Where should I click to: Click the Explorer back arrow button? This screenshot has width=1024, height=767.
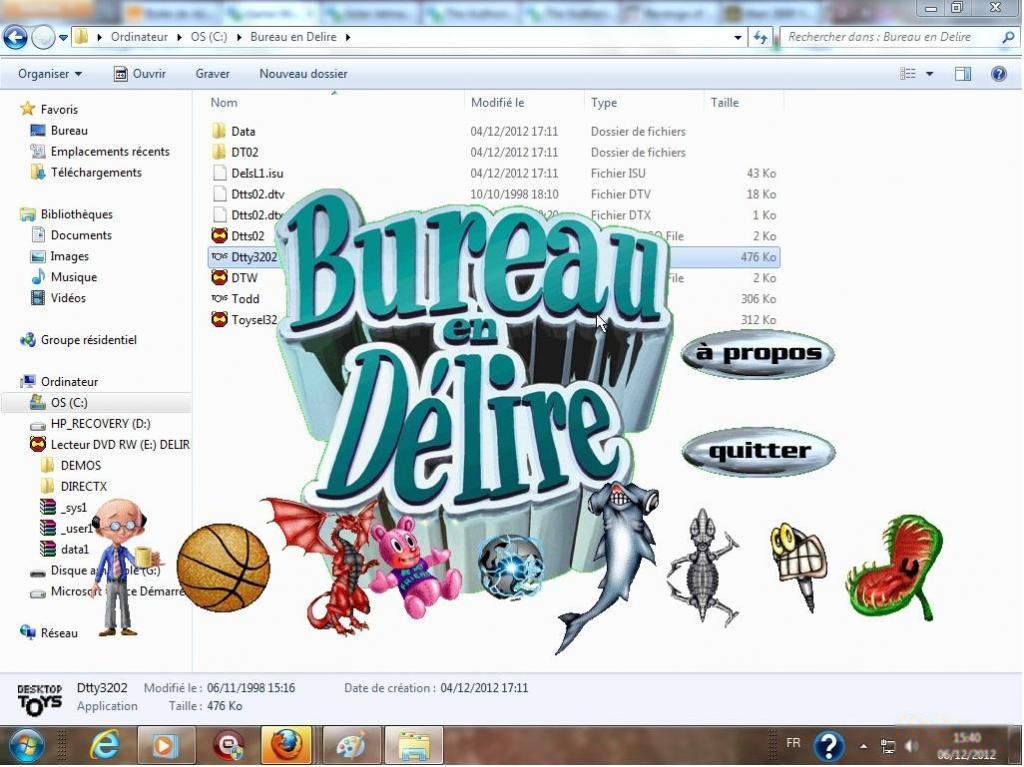[15, 37]
